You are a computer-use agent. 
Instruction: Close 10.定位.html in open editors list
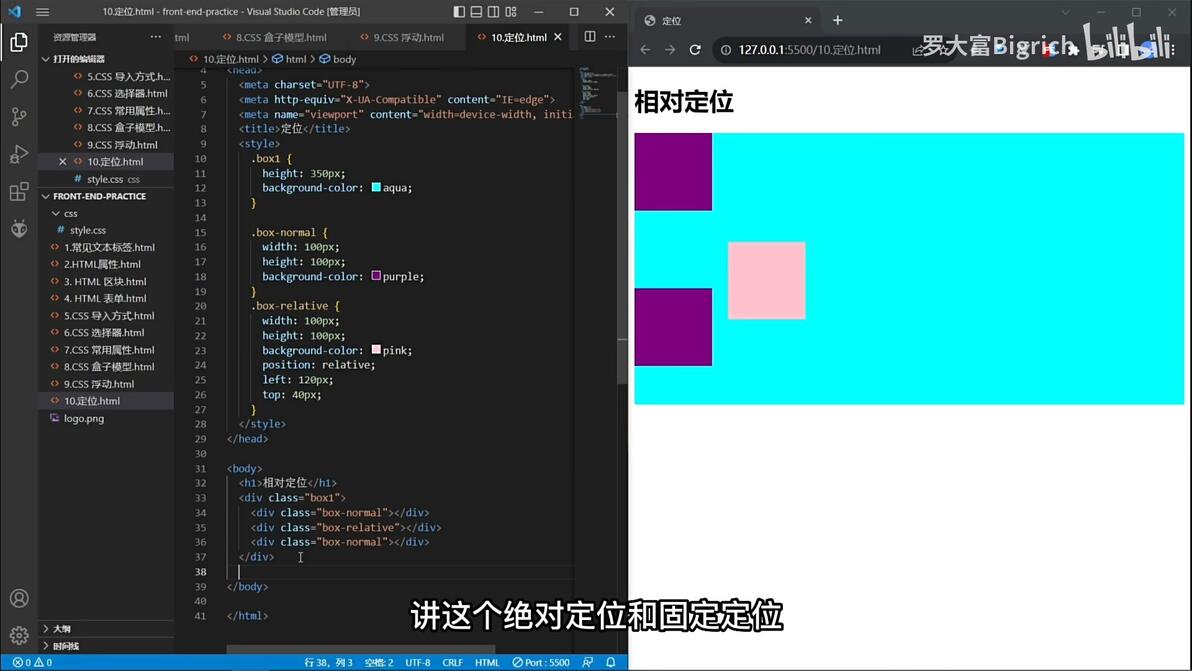click(62, 162)
